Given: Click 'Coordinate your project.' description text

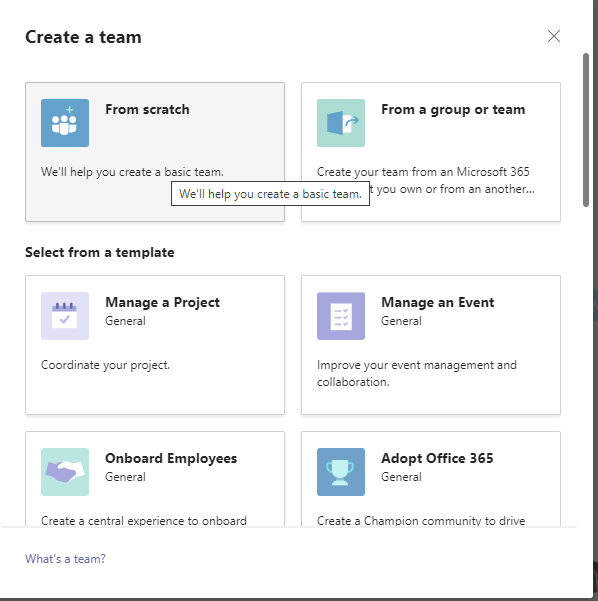Looking at the screenshot, I should (x=105, y=365).
